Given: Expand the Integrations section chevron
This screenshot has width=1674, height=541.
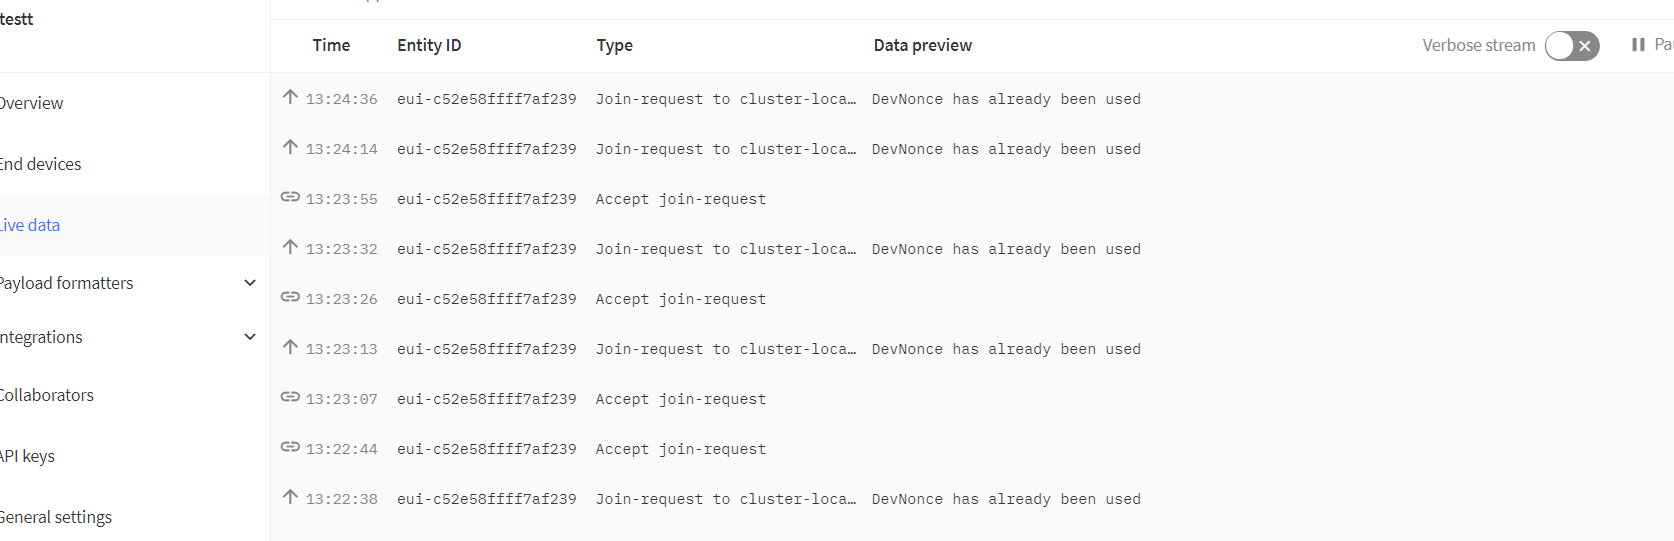Looking at the screenshot, I should point(250,337).
